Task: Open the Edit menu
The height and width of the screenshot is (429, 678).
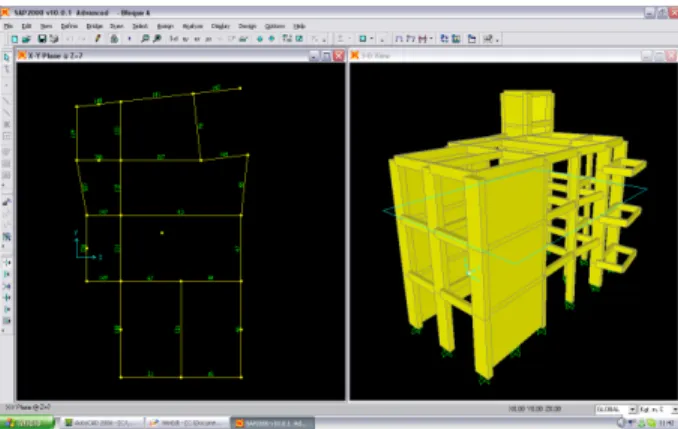Action: pos(26,26)
